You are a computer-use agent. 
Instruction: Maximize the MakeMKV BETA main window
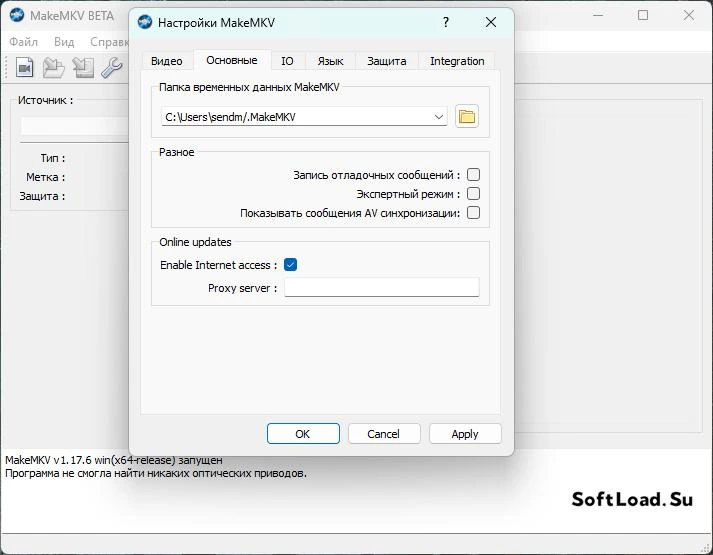pos(643,15)
